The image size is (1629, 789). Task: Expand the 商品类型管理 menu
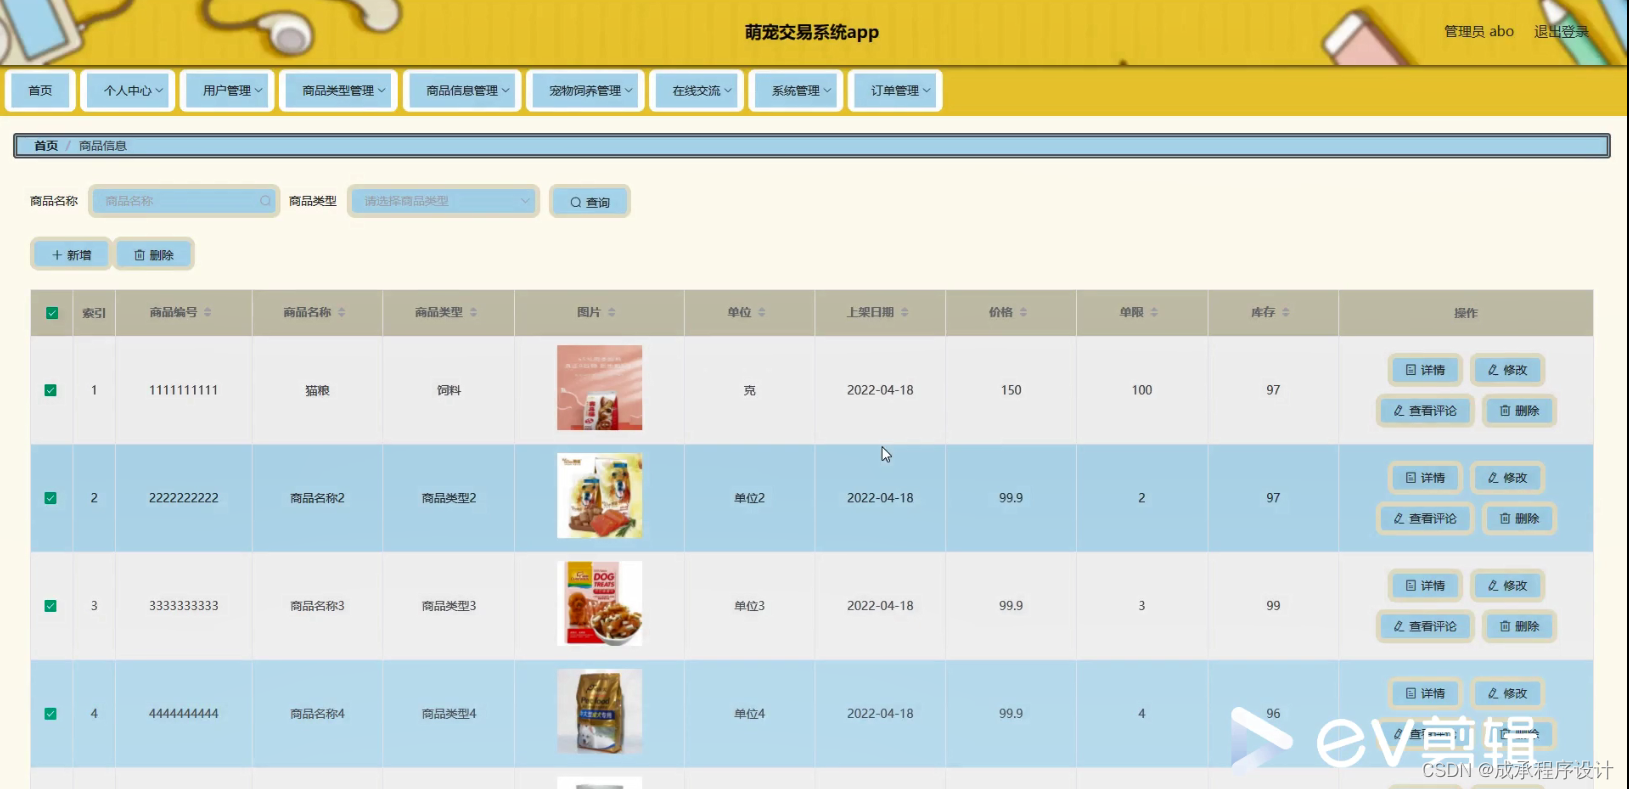coord(339,90)
